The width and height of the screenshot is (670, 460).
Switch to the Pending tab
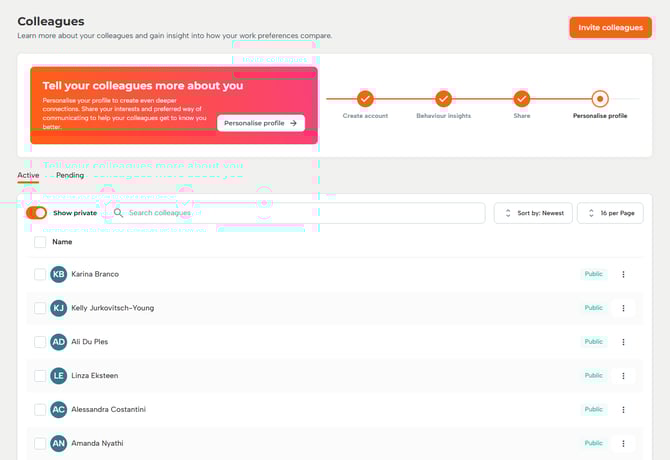pyautogui.click(x=70, y=175)
